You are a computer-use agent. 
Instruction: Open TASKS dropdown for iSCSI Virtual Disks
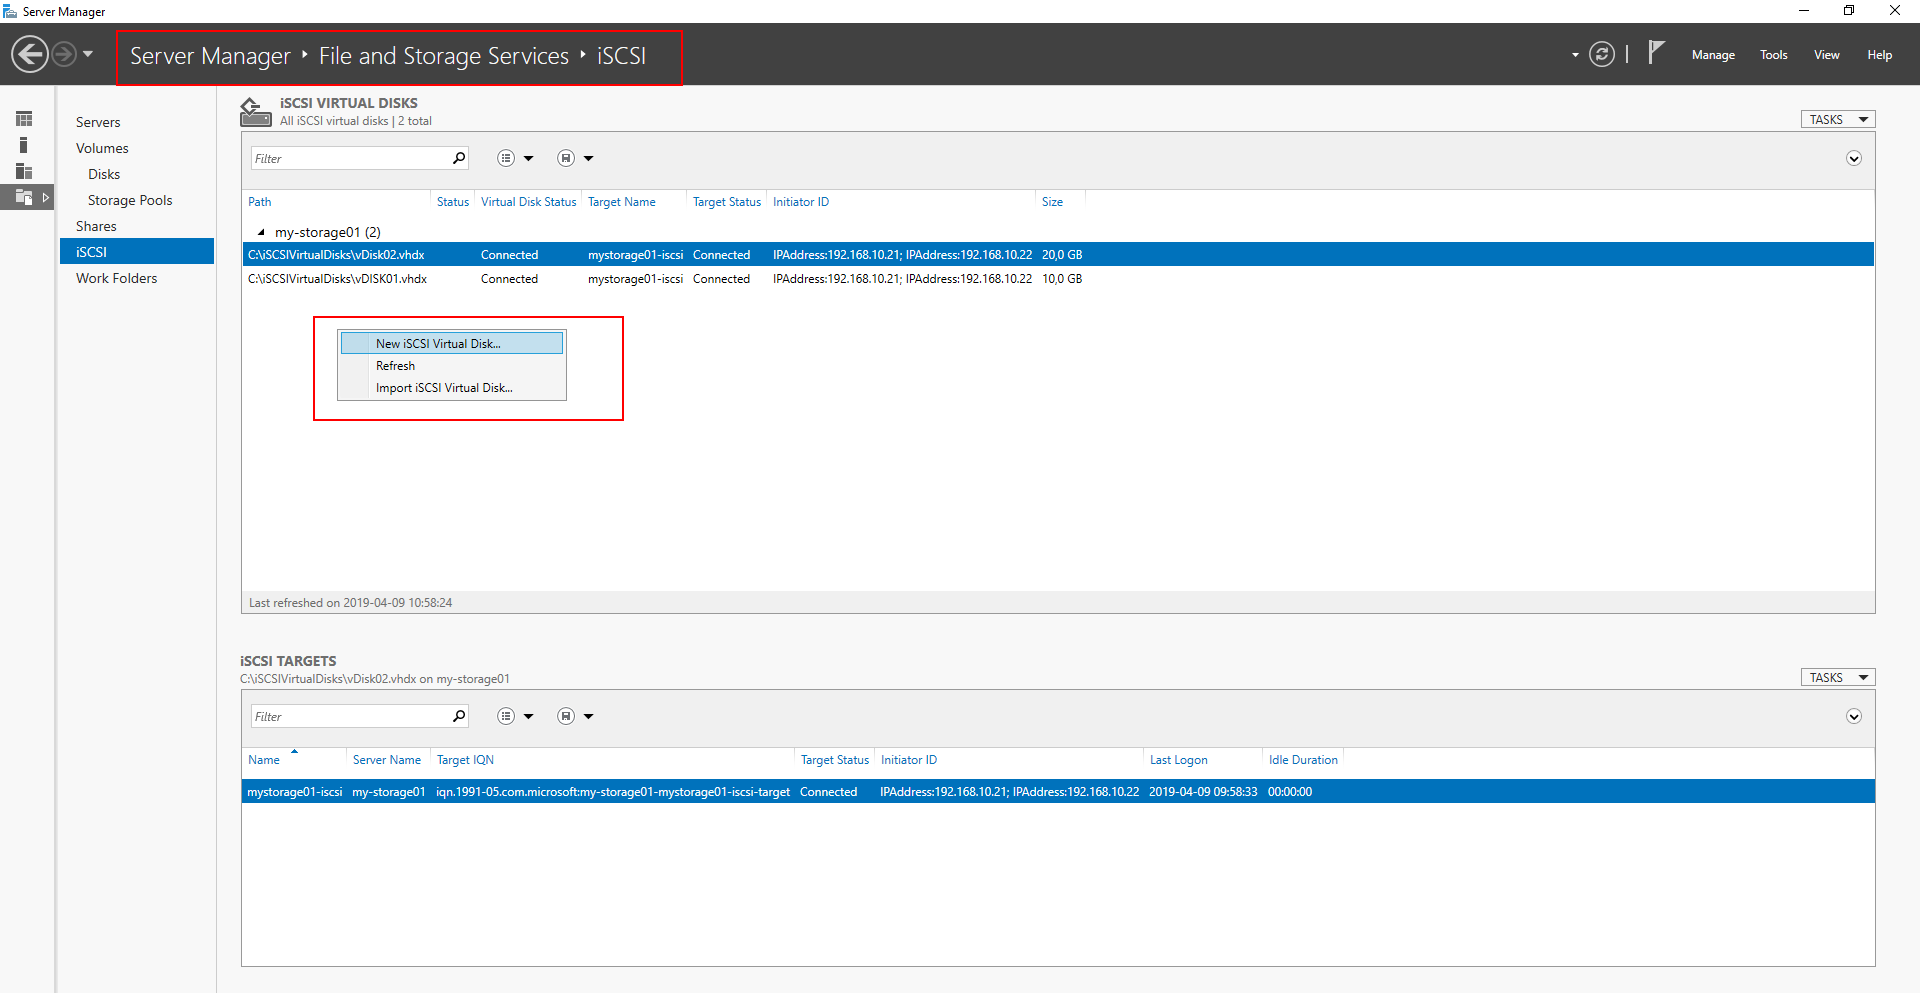tap(1838, 119)
